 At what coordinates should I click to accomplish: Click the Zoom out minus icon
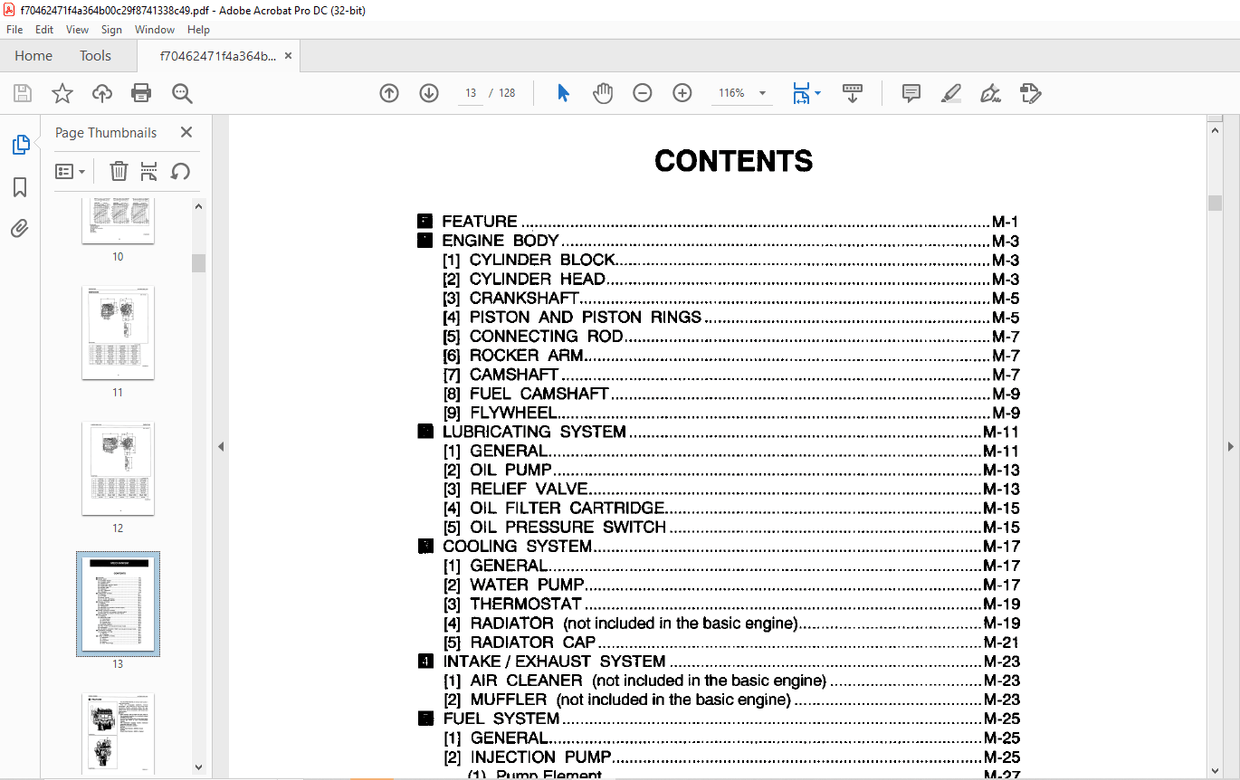tap(643, 93)
